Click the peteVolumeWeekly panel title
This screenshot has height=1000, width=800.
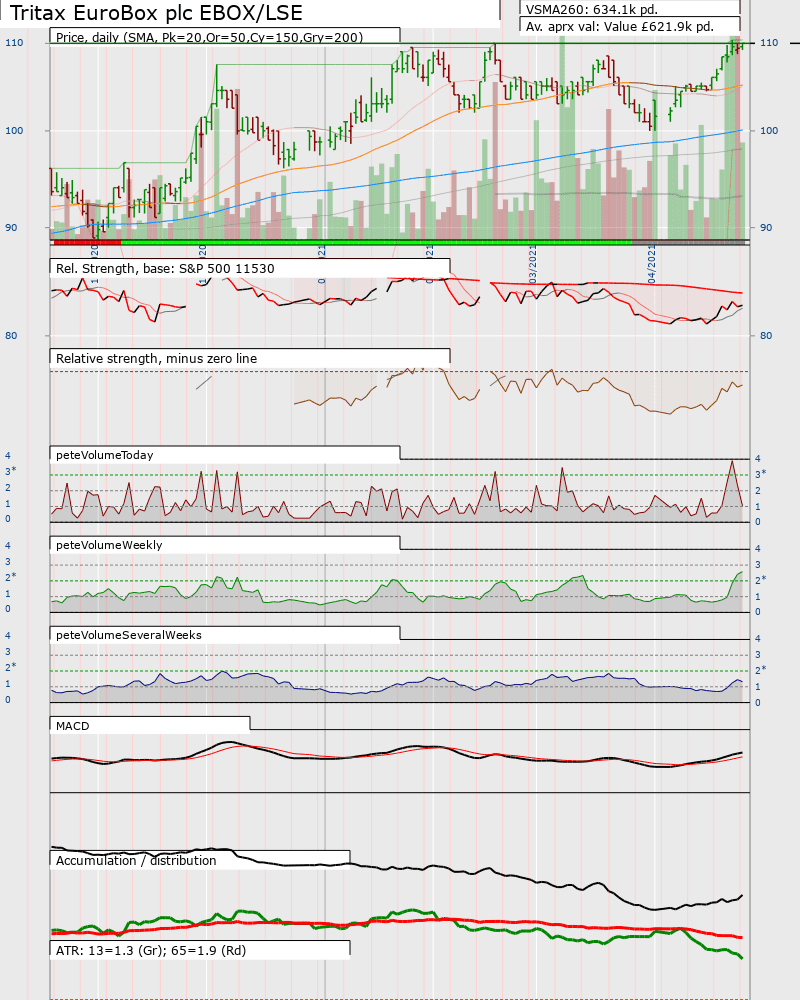point(109,545)
